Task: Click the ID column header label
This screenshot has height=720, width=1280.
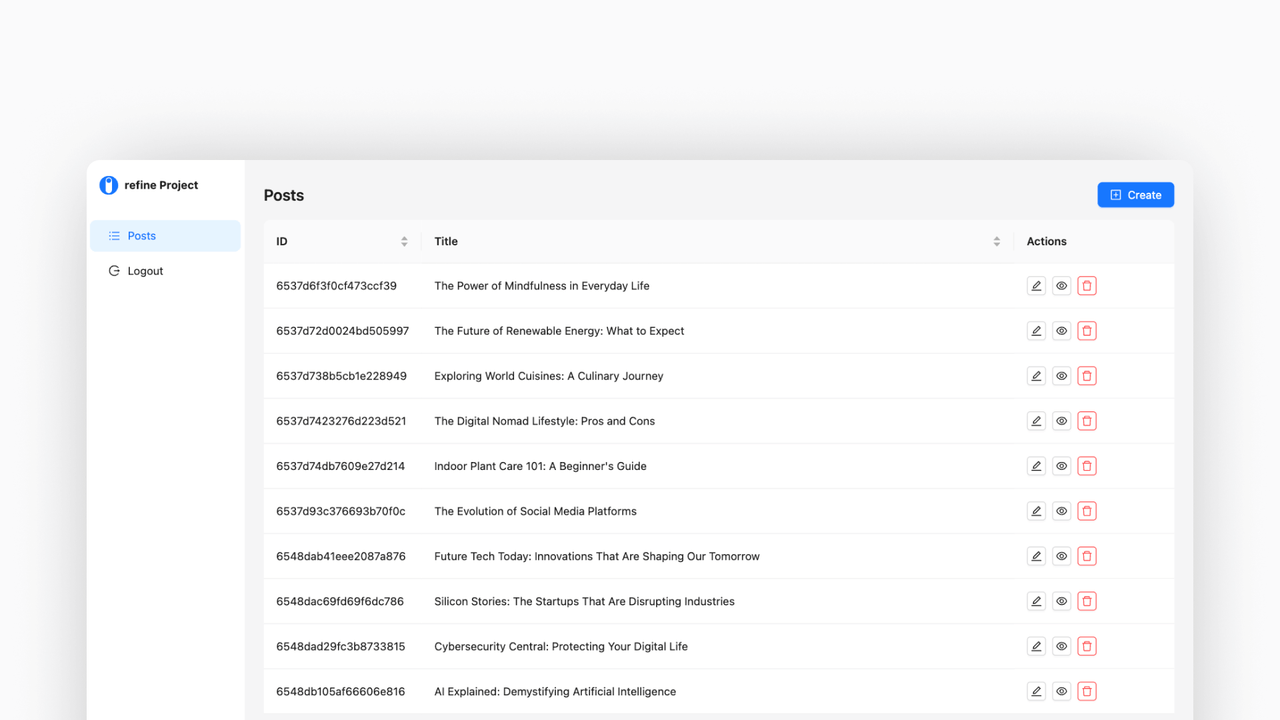Action: [282, 241]
